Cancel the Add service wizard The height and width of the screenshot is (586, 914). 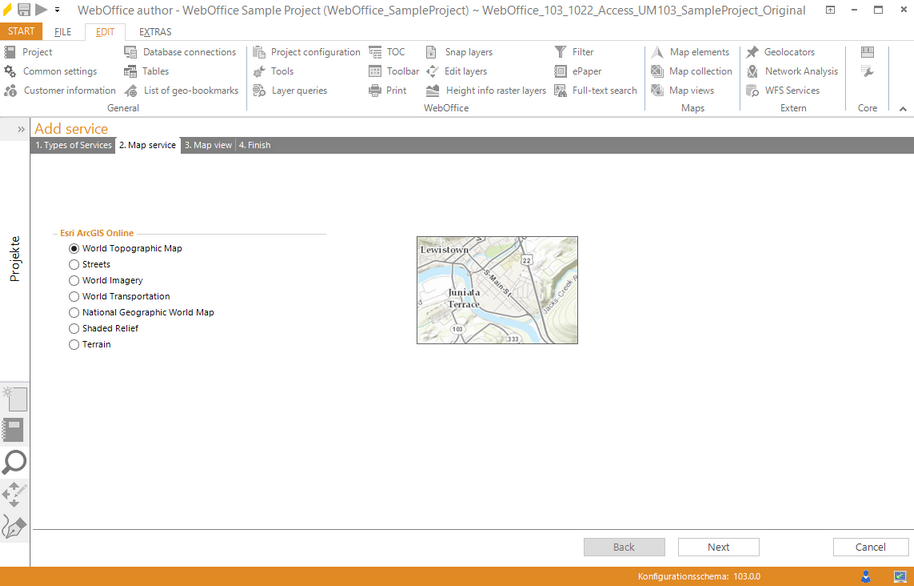point(870,547)
